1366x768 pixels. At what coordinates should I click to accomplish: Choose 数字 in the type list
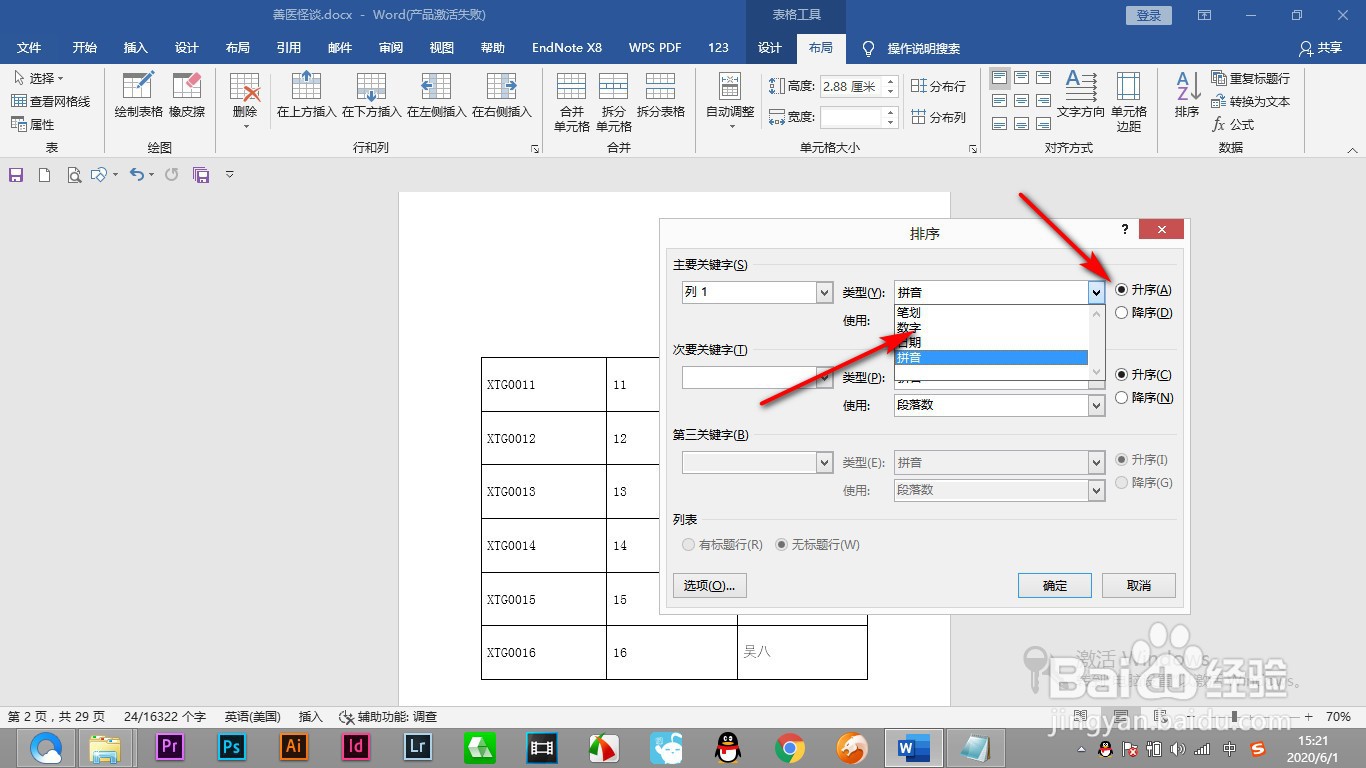coord(991,328)
